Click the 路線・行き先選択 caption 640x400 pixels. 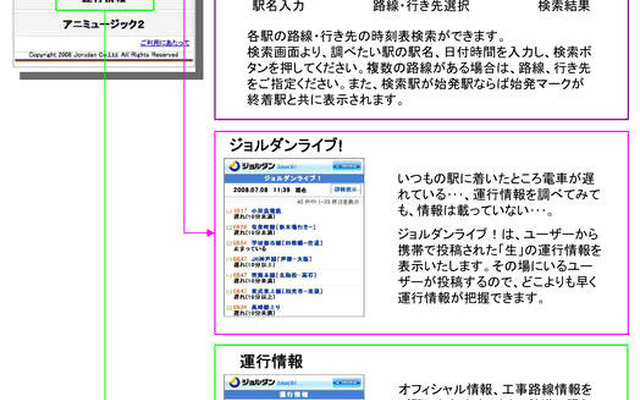(x=421, y=6)
